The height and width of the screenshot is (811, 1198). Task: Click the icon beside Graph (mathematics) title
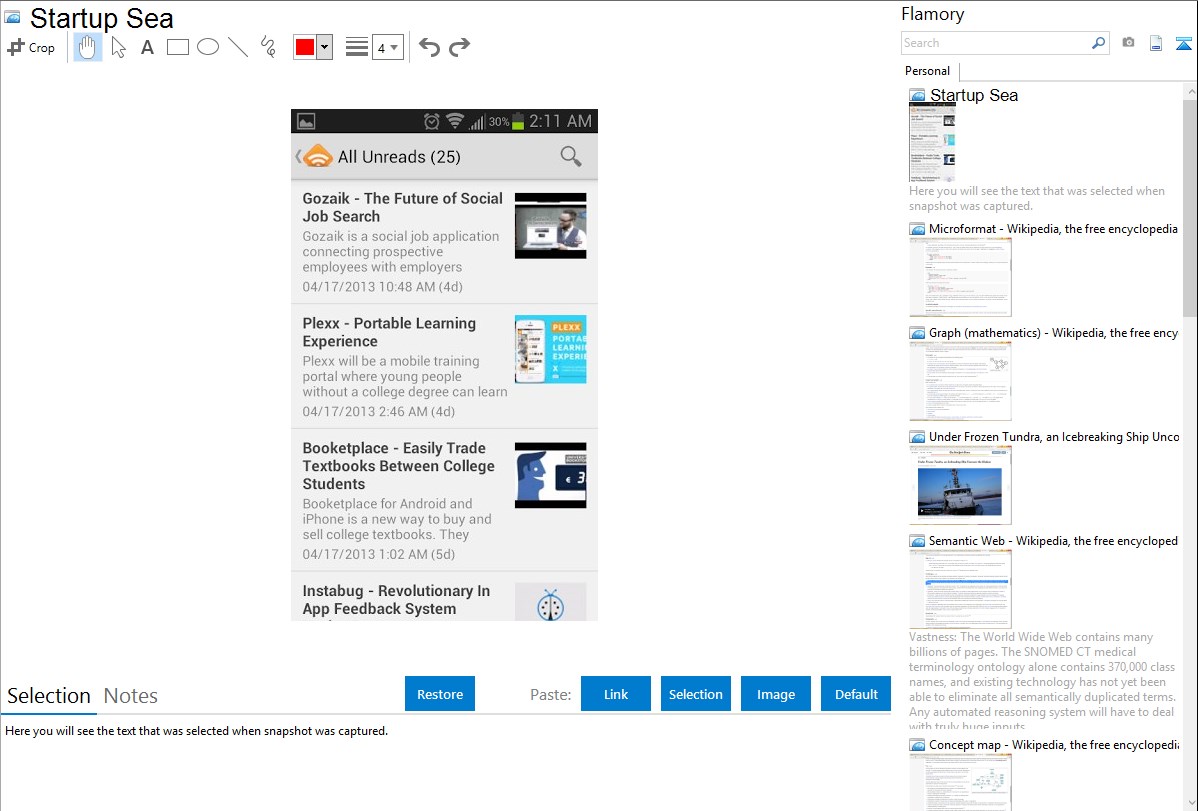coord(917,333)
